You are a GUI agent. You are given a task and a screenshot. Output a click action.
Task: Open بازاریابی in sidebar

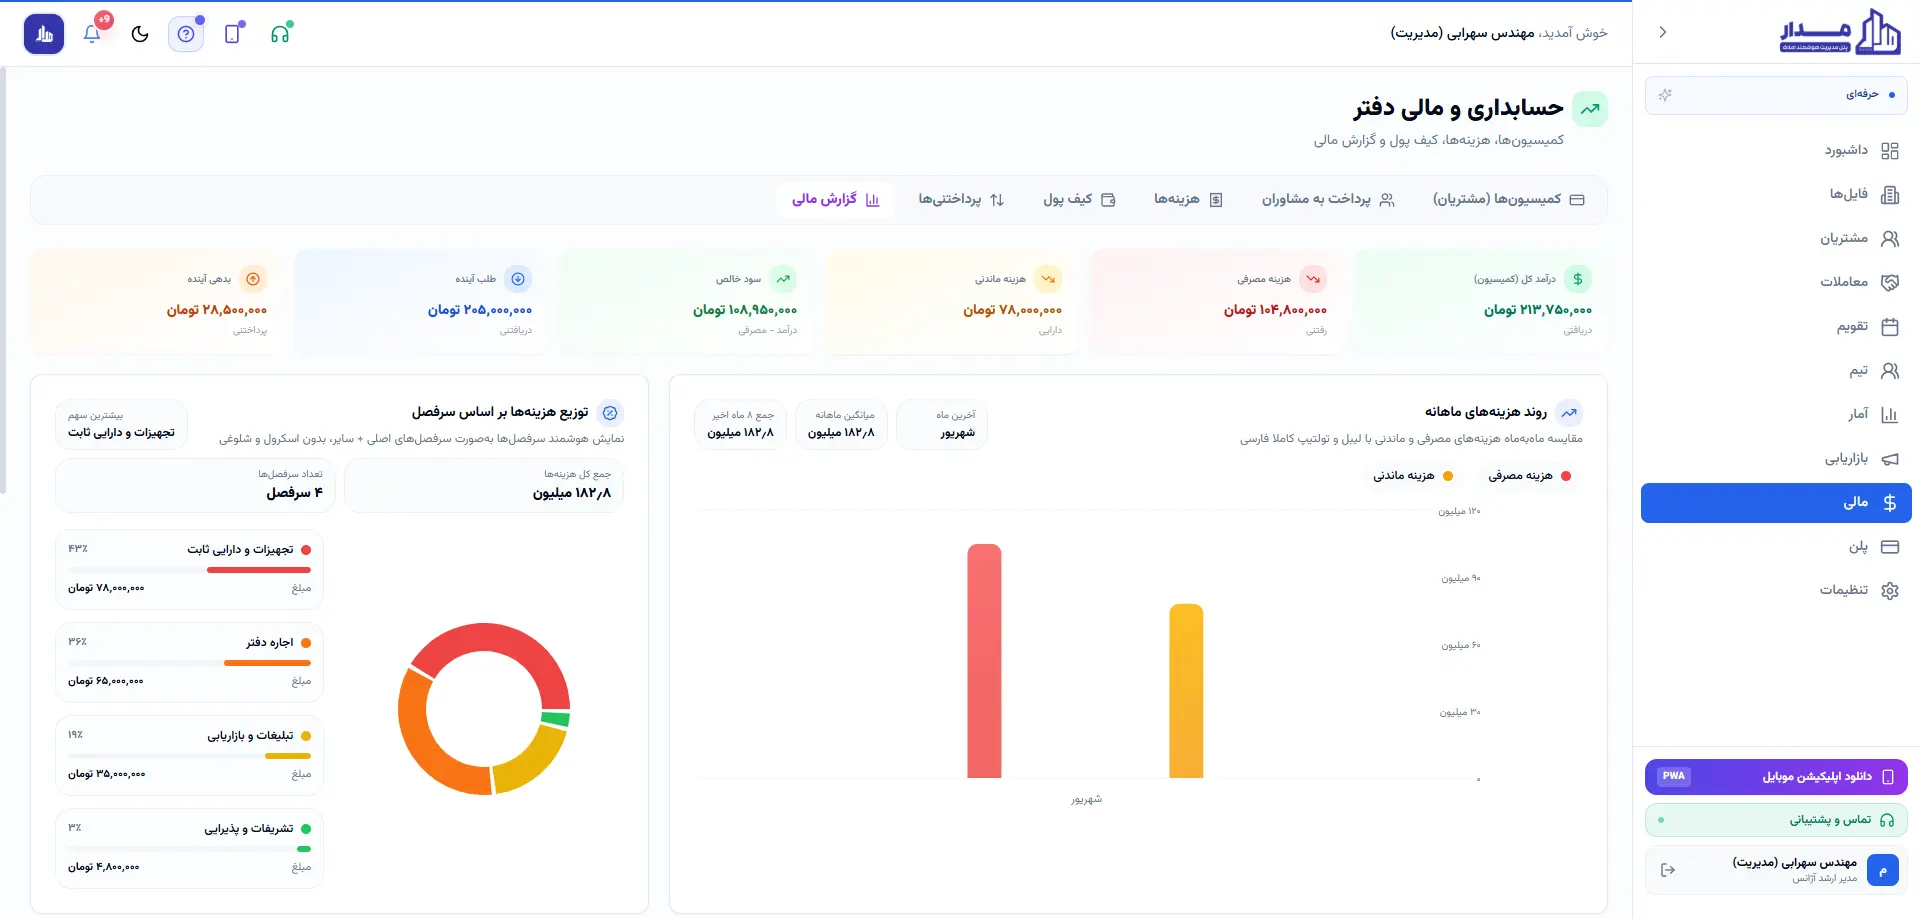point(1776,459)
